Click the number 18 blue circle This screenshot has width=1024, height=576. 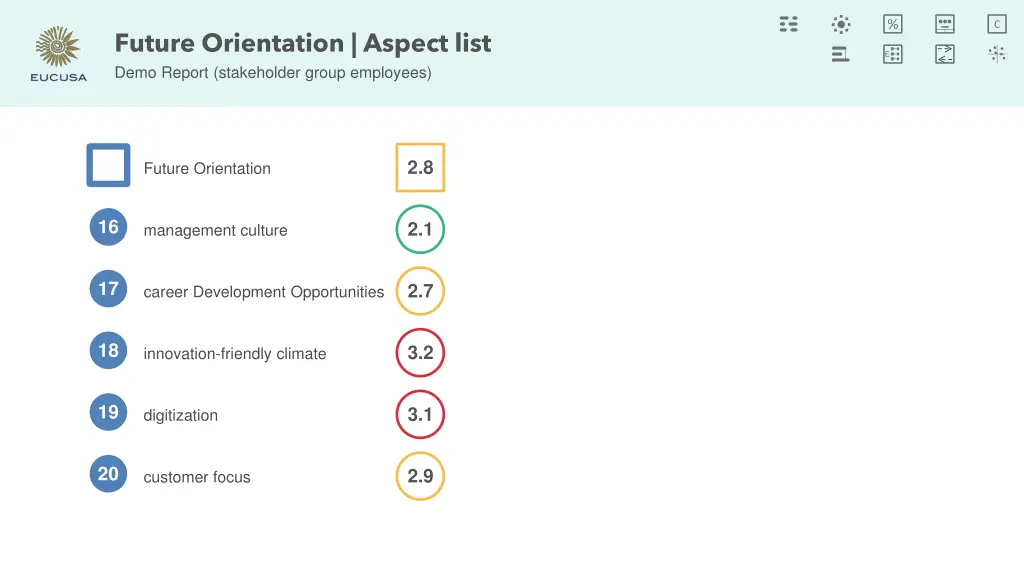[x=108, y=351]
